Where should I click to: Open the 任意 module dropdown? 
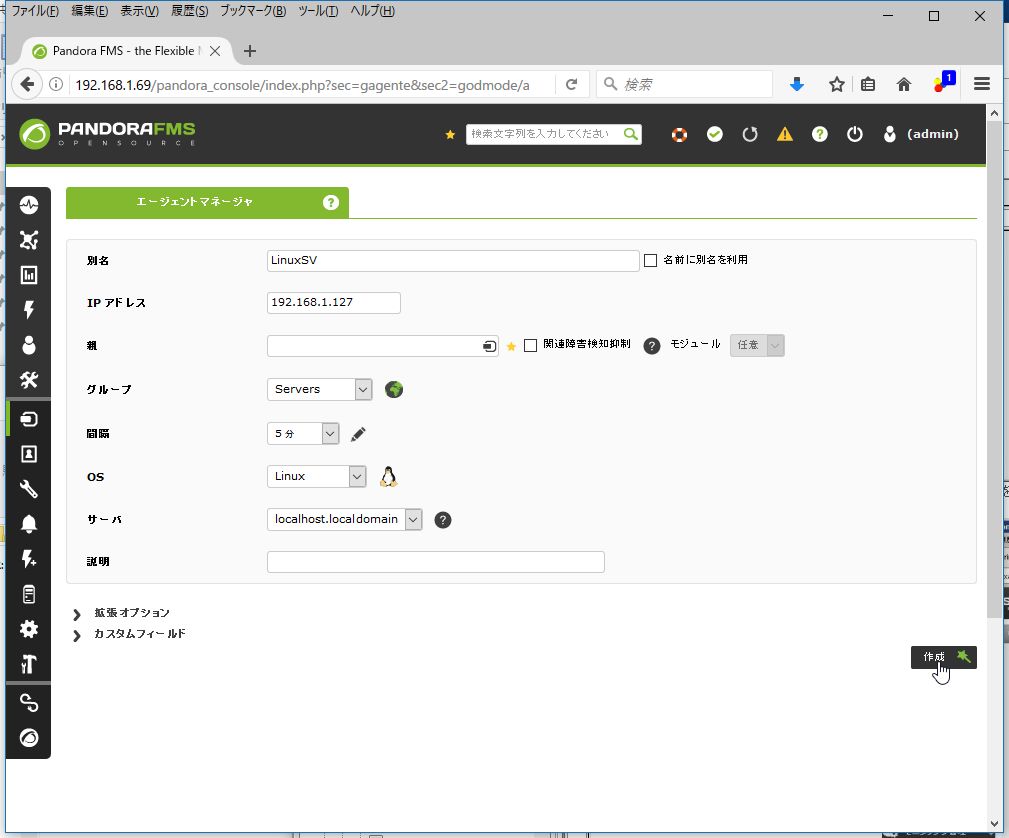(757, 345)
